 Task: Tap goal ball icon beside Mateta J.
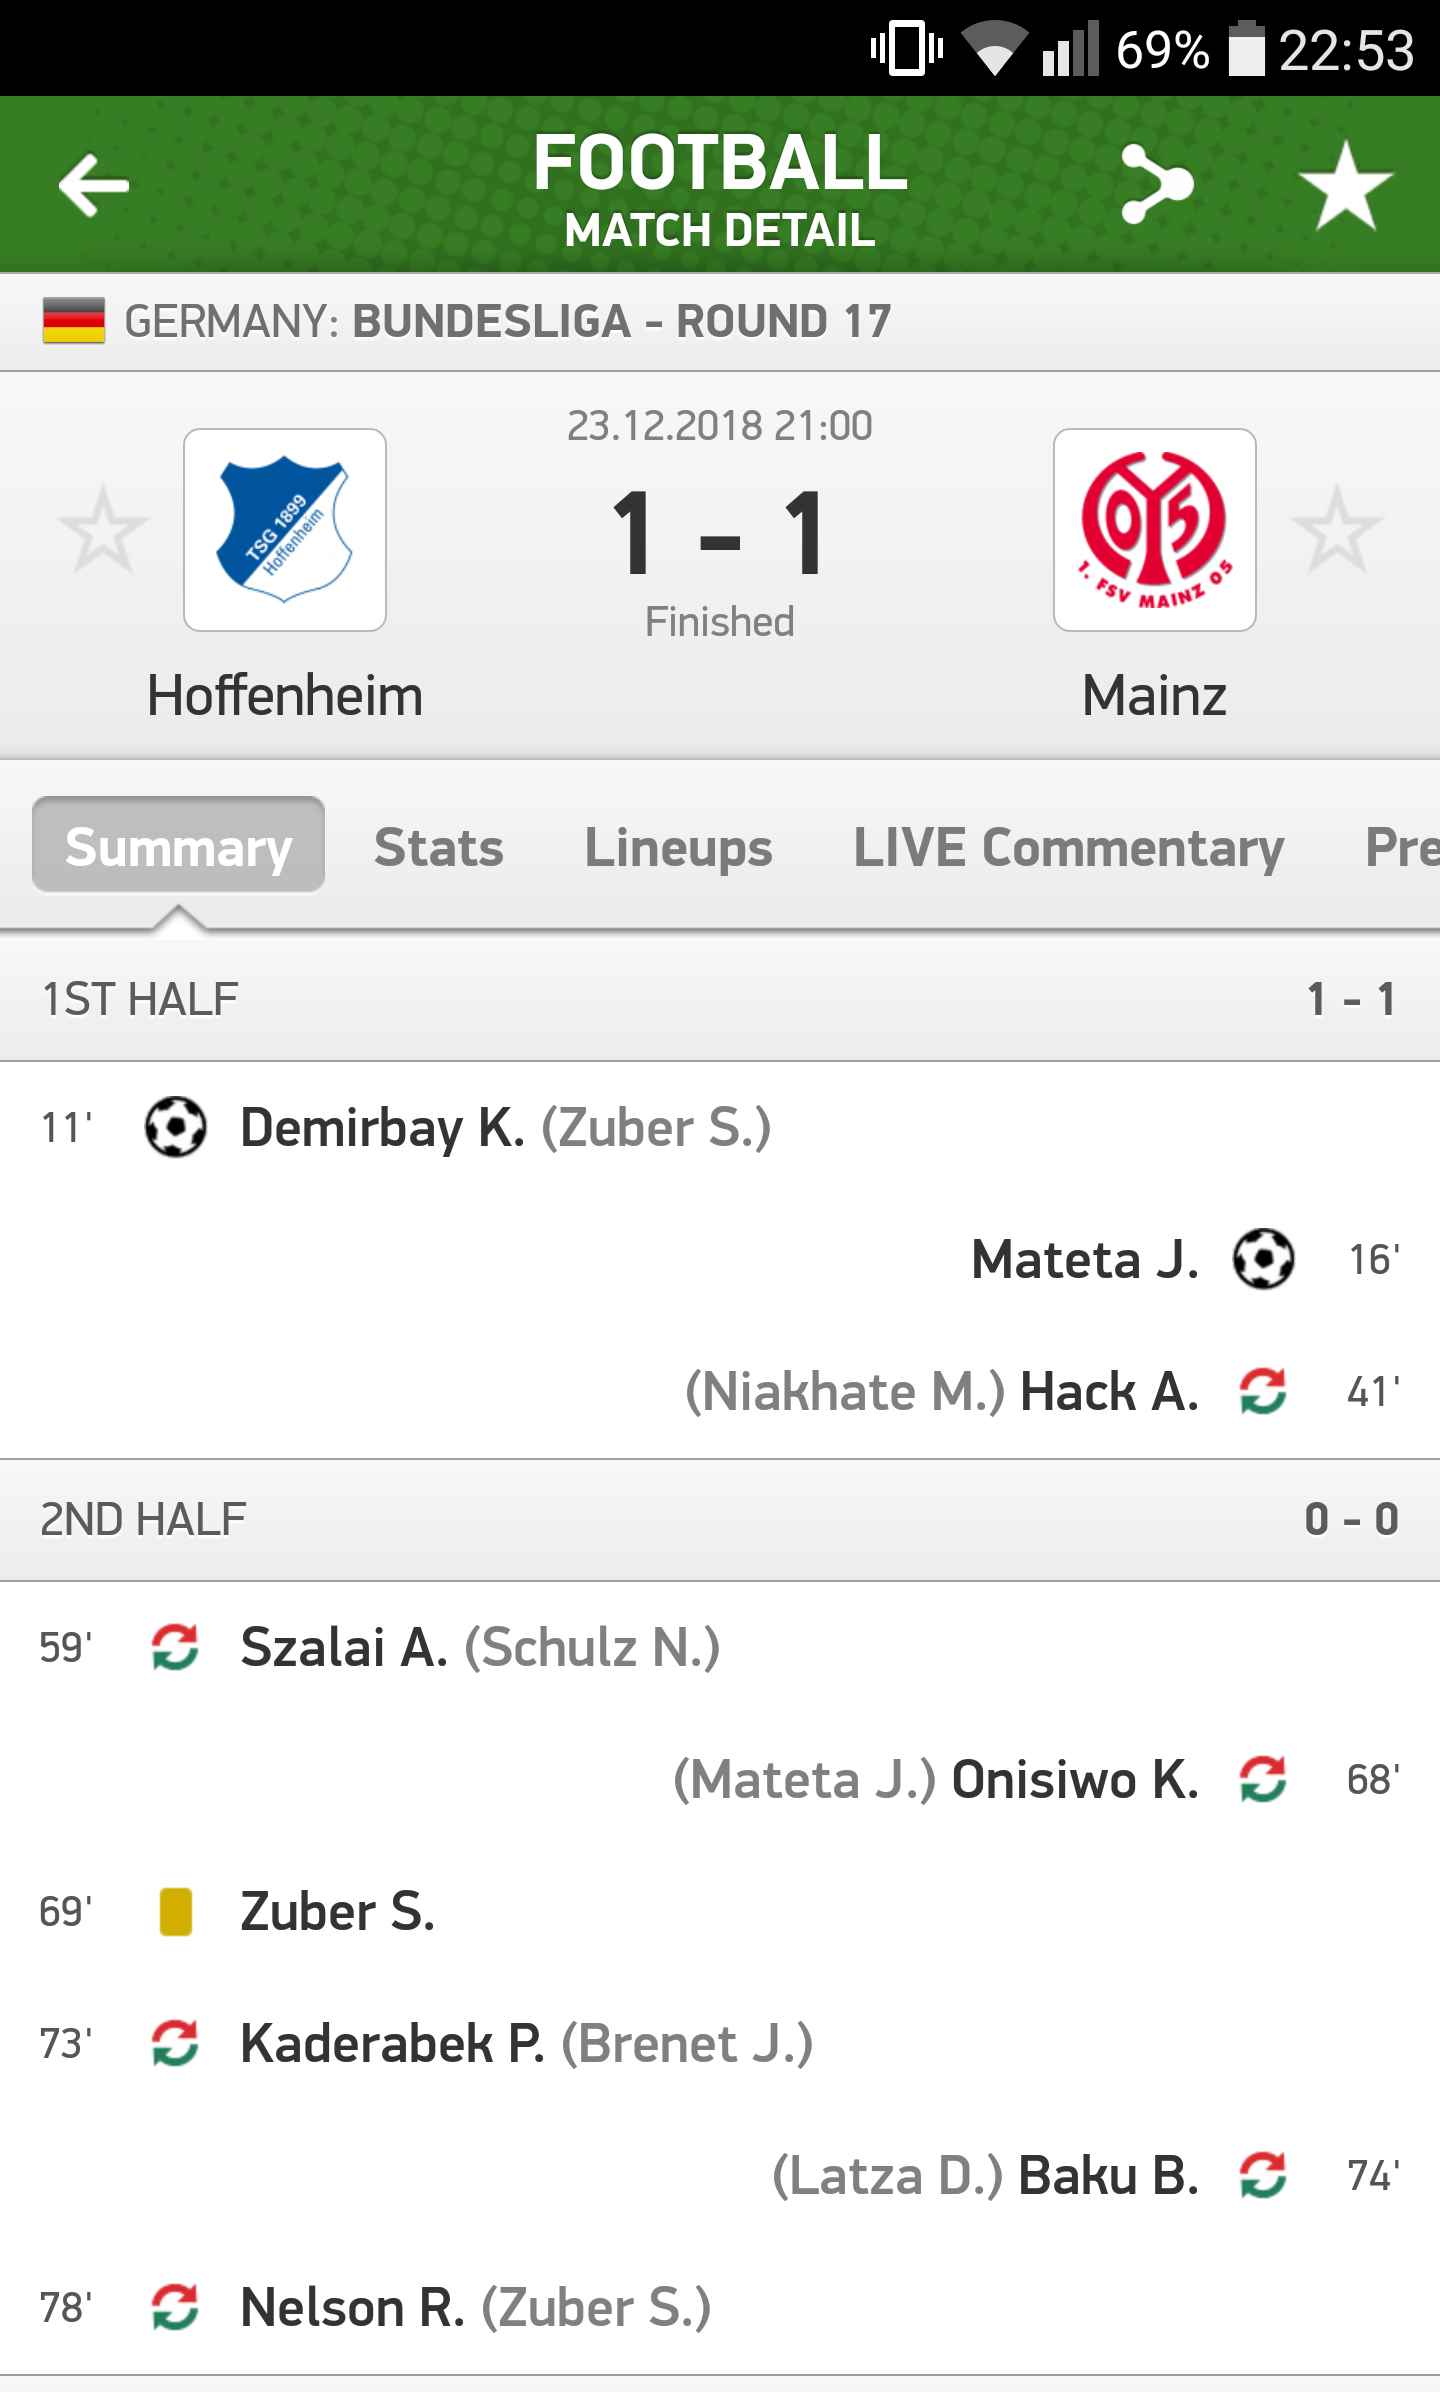[x=1263, y=1259]
